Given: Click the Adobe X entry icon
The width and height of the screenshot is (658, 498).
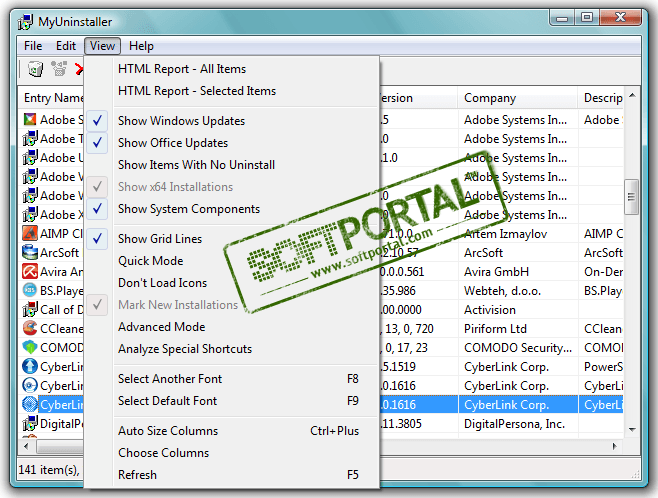Looking at the screenshot, I should tap(30, 214).
